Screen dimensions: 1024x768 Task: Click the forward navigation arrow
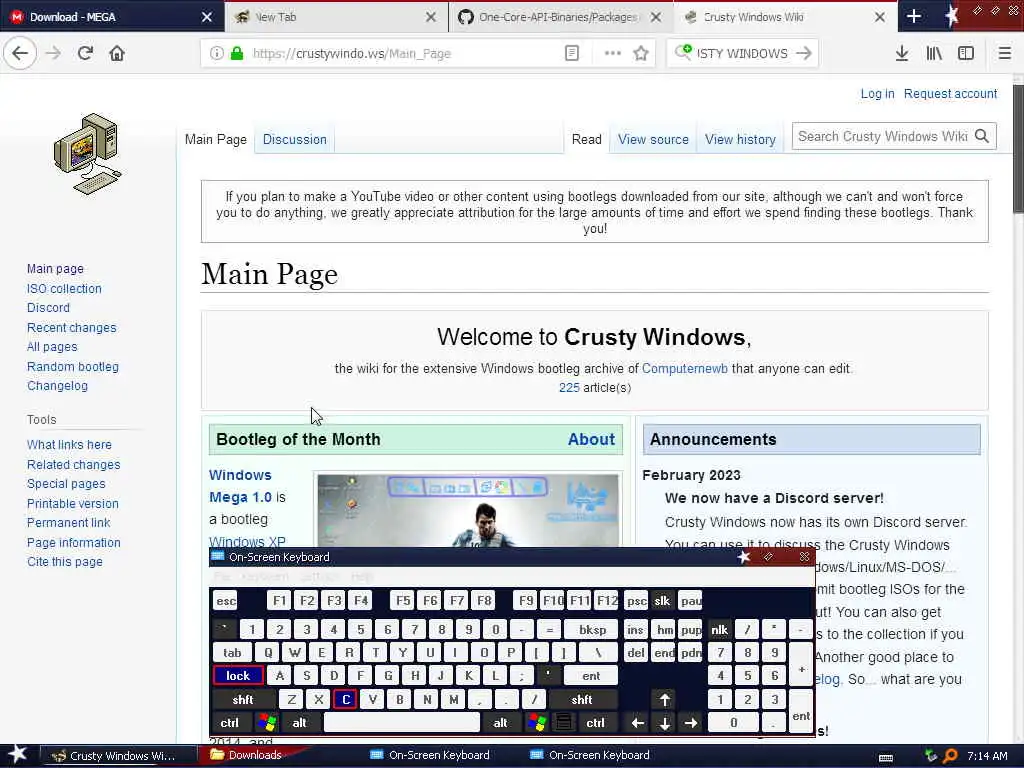click(x=53, y=53)
